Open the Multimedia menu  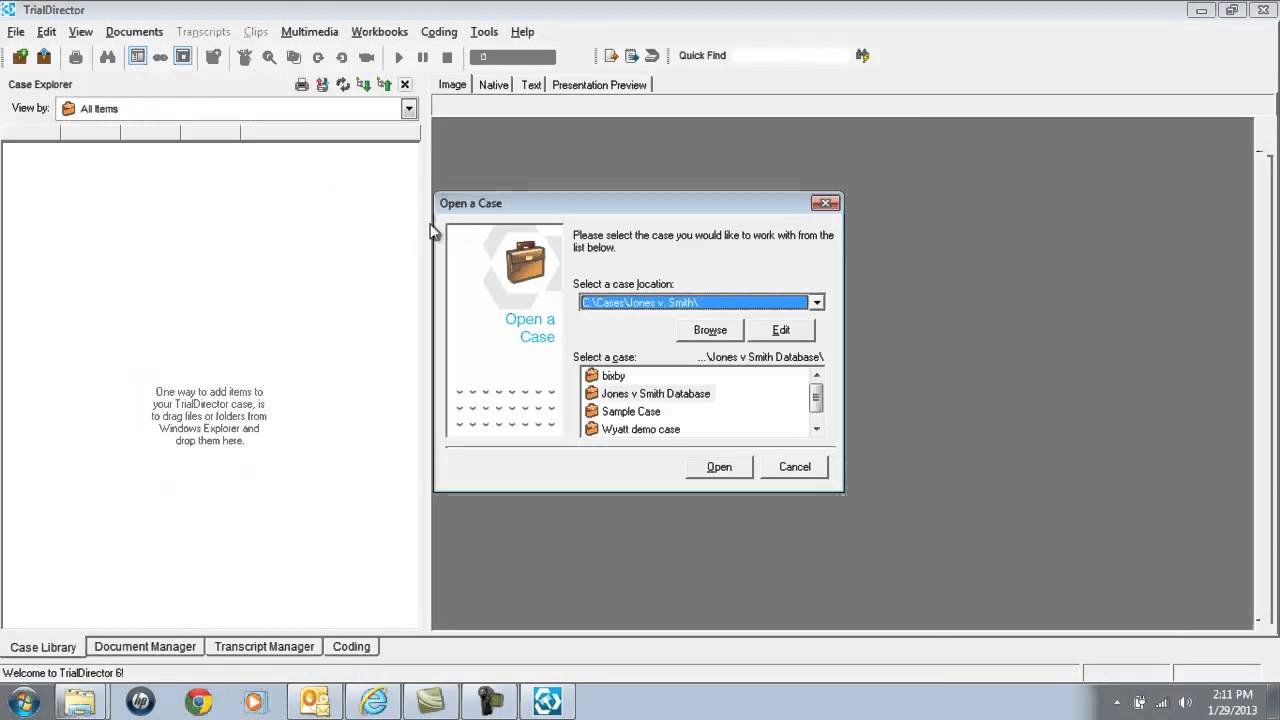[310, 32]
